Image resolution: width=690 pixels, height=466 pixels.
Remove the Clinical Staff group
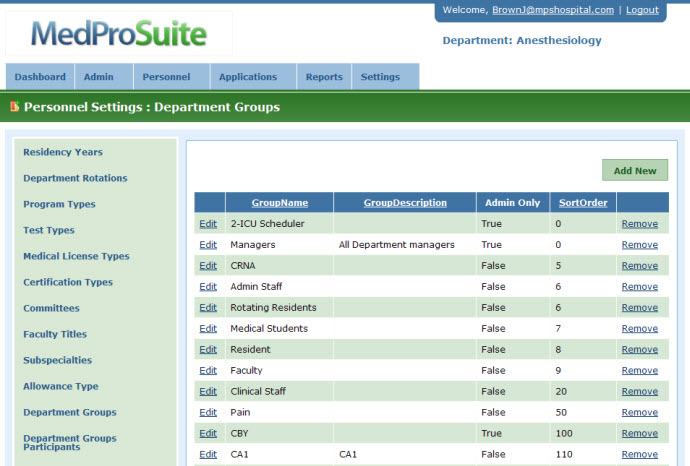(640, 392)
